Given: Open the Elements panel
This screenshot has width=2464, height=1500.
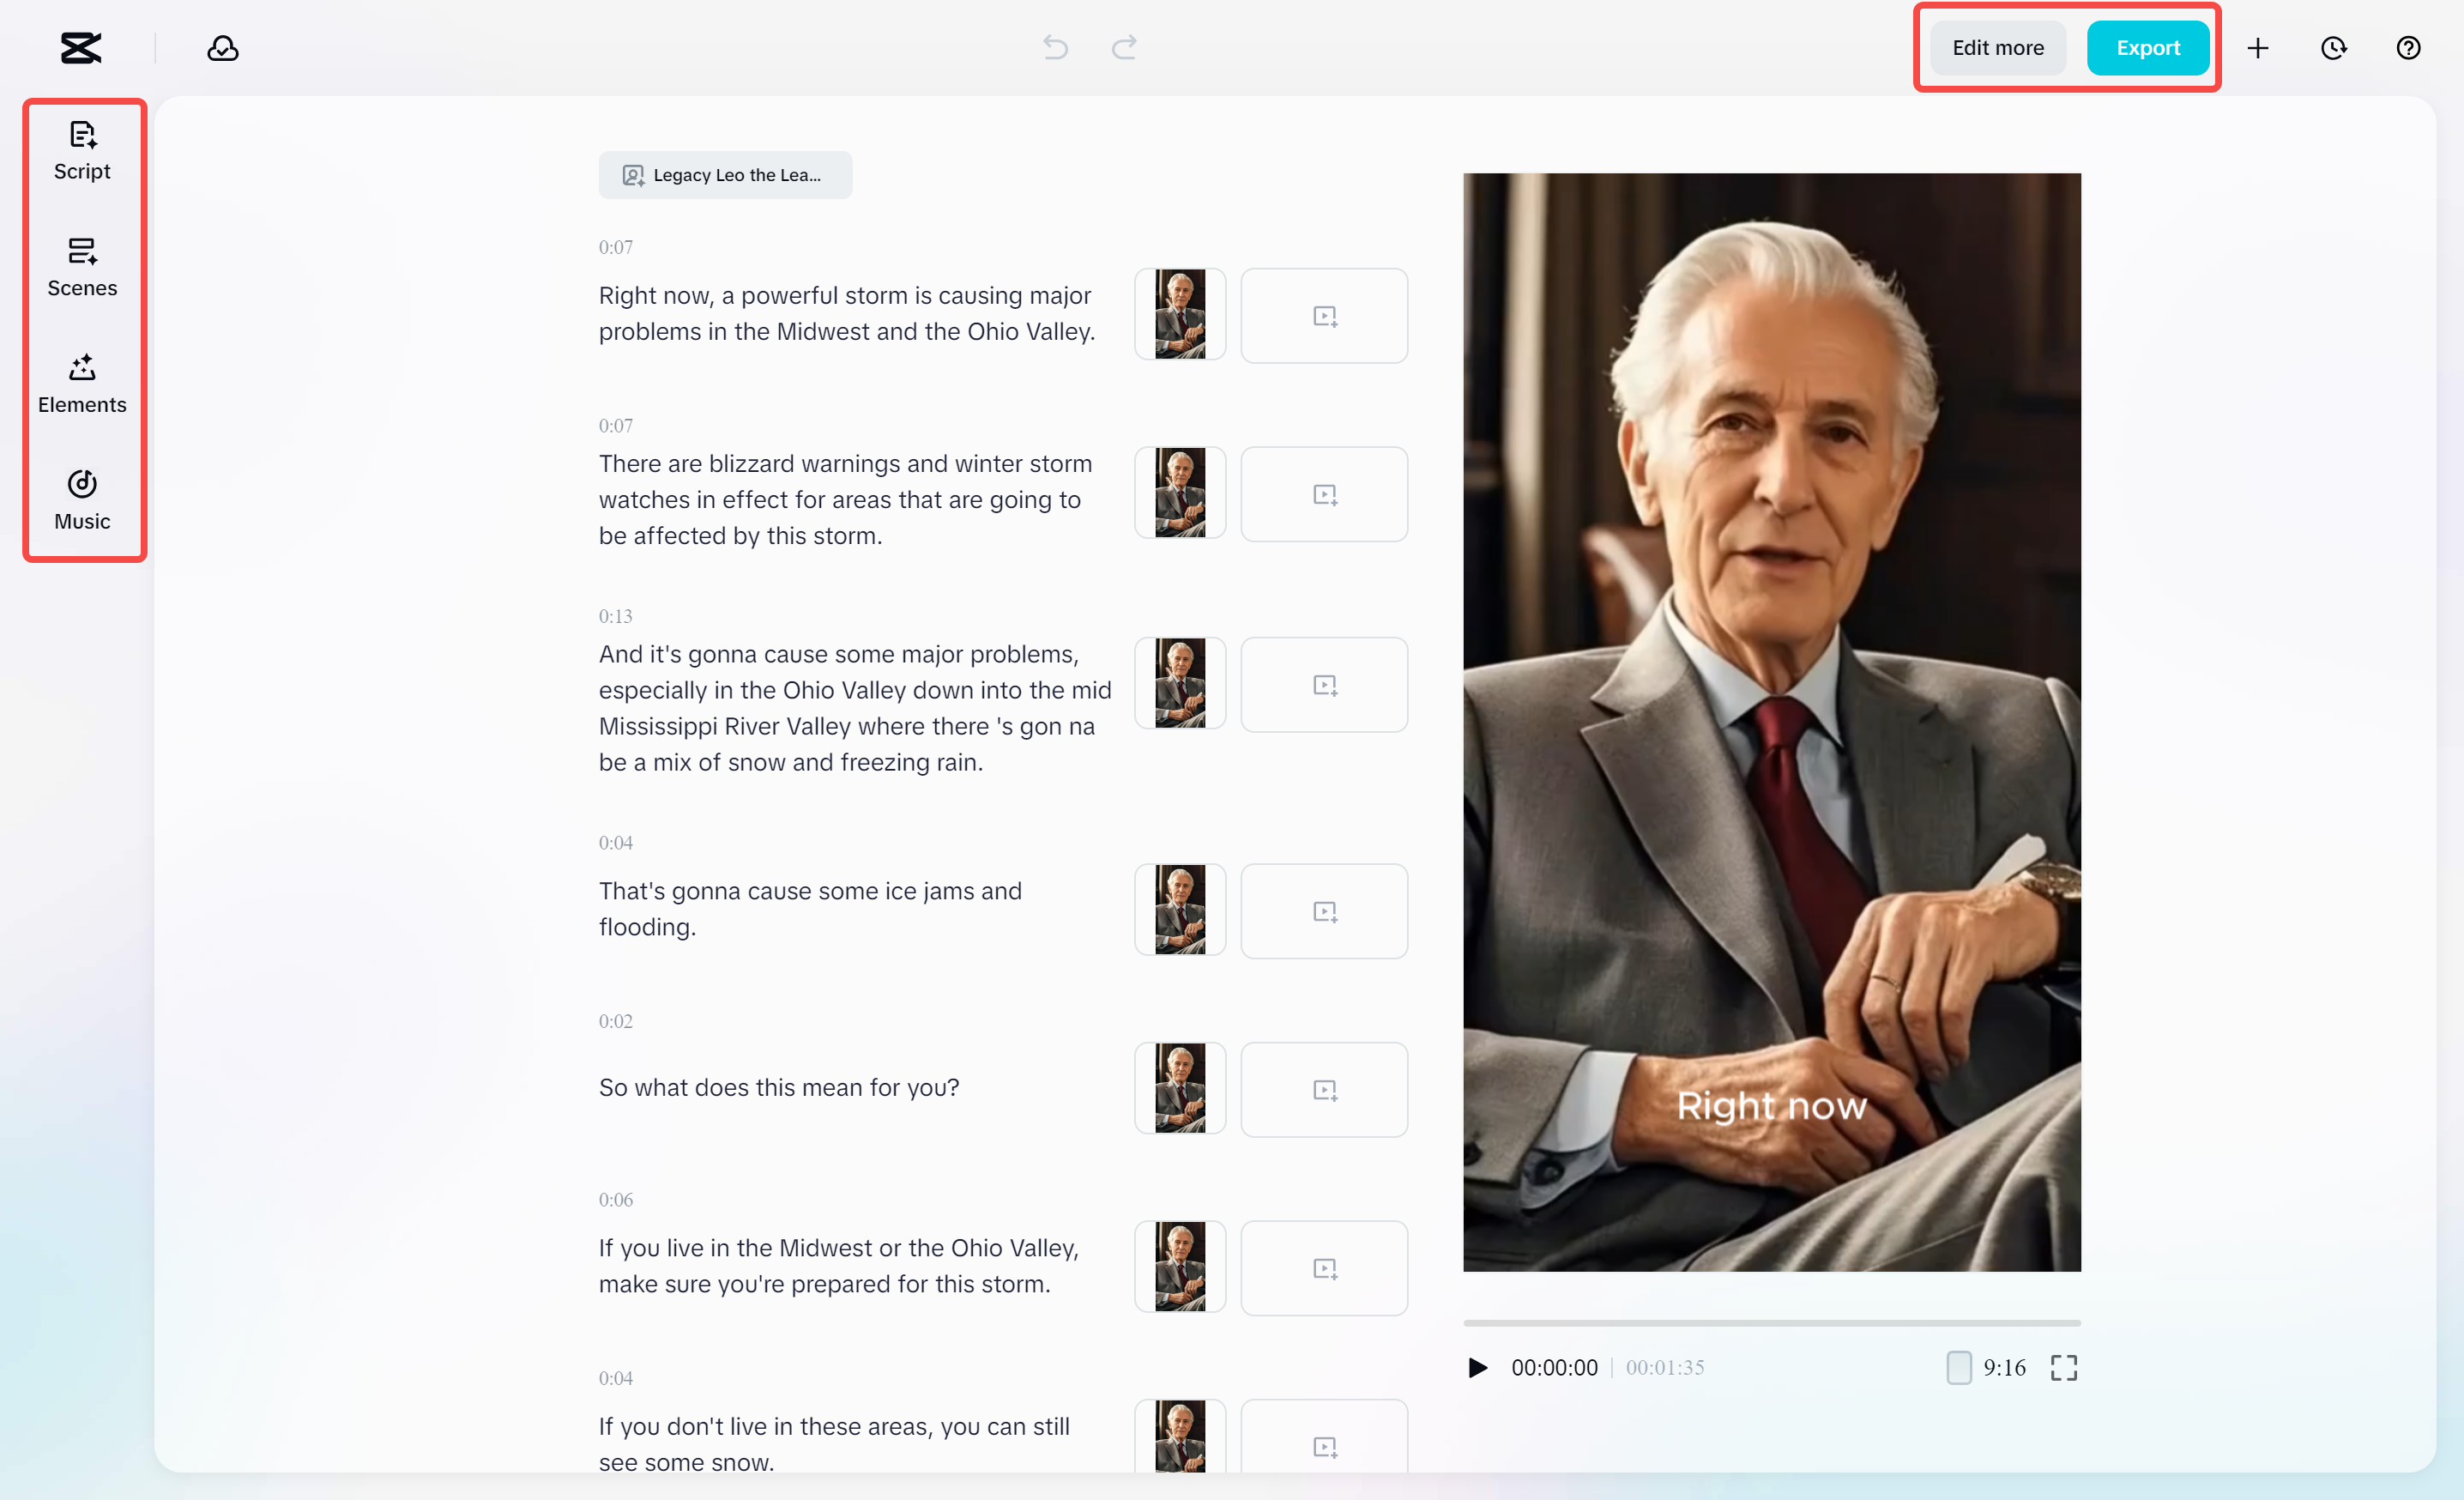Looking at the screenshot, I should [82, 384].
